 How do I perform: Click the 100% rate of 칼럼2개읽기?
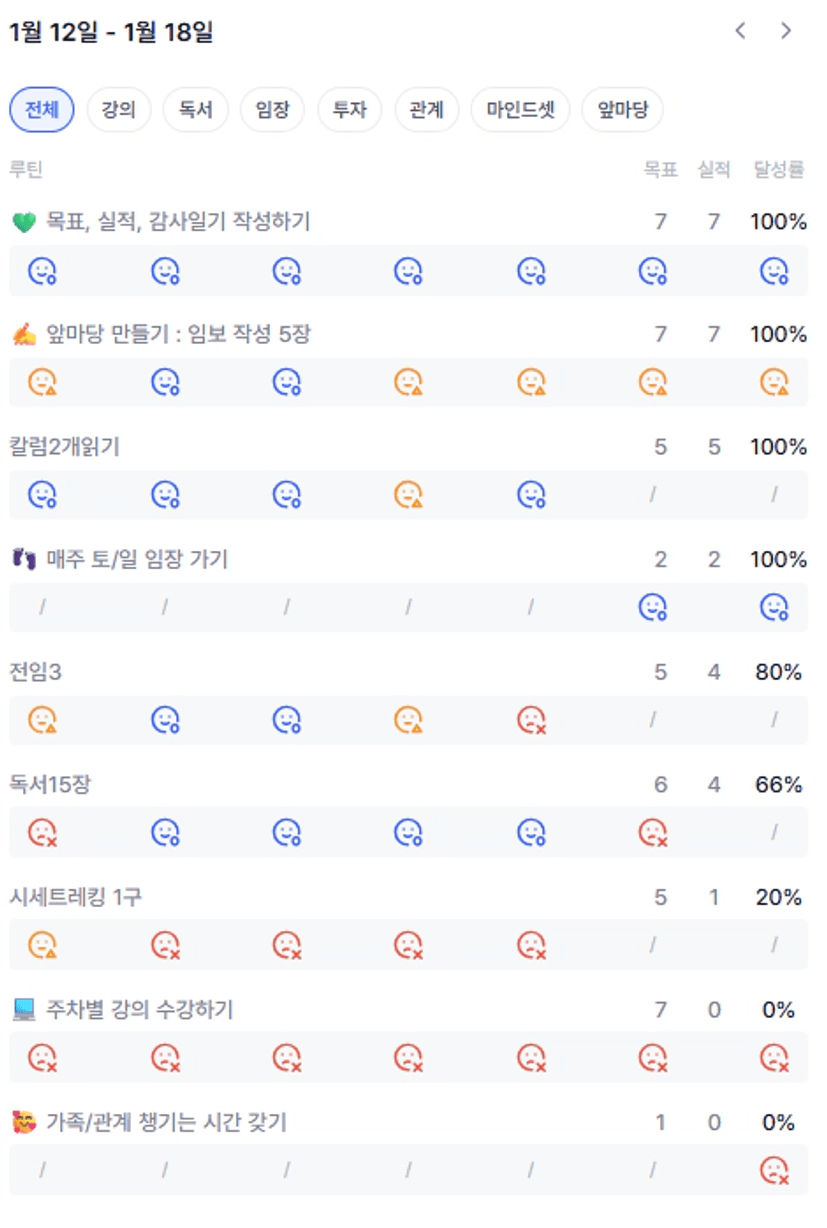pos(778,447)
